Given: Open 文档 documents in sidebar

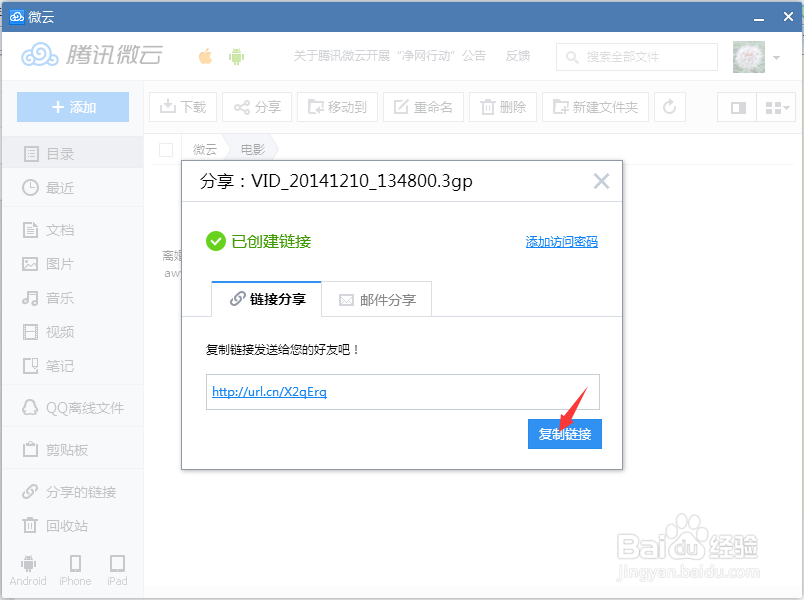Looking at the screenshot, I should click(73, 230).
